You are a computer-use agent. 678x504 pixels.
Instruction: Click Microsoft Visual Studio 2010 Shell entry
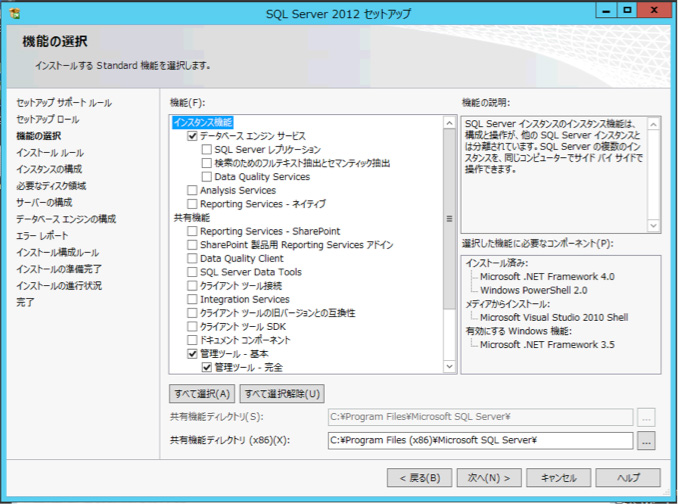click(554, 317)
